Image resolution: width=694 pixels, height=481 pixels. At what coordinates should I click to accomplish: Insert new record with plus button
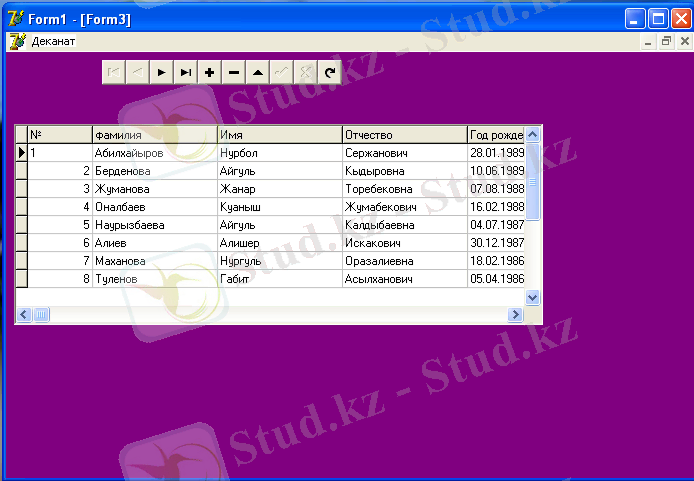[210, 72]
